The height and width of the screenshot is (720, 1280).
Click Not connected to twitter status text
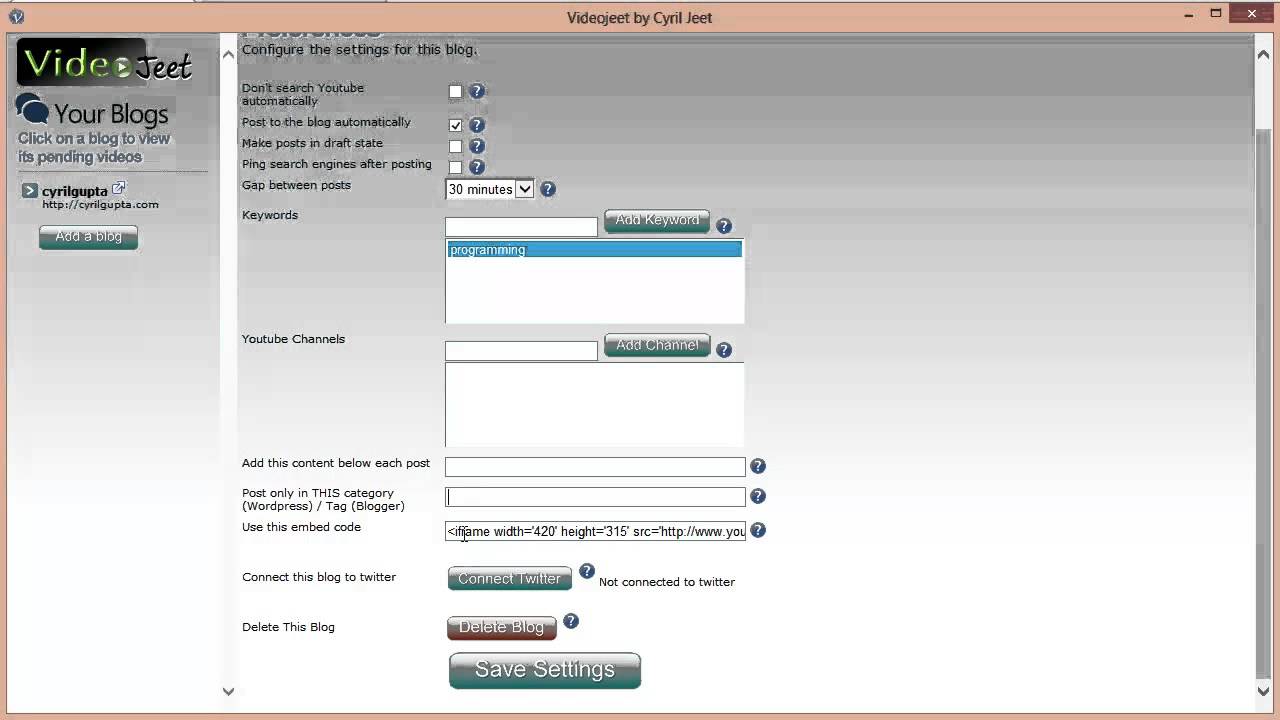coord(667,582)
